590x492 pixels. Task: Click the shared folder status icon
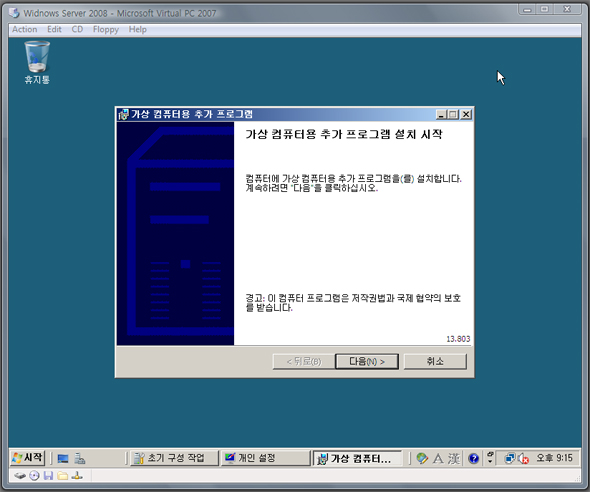pyautogui.click(x=62, y=476)
